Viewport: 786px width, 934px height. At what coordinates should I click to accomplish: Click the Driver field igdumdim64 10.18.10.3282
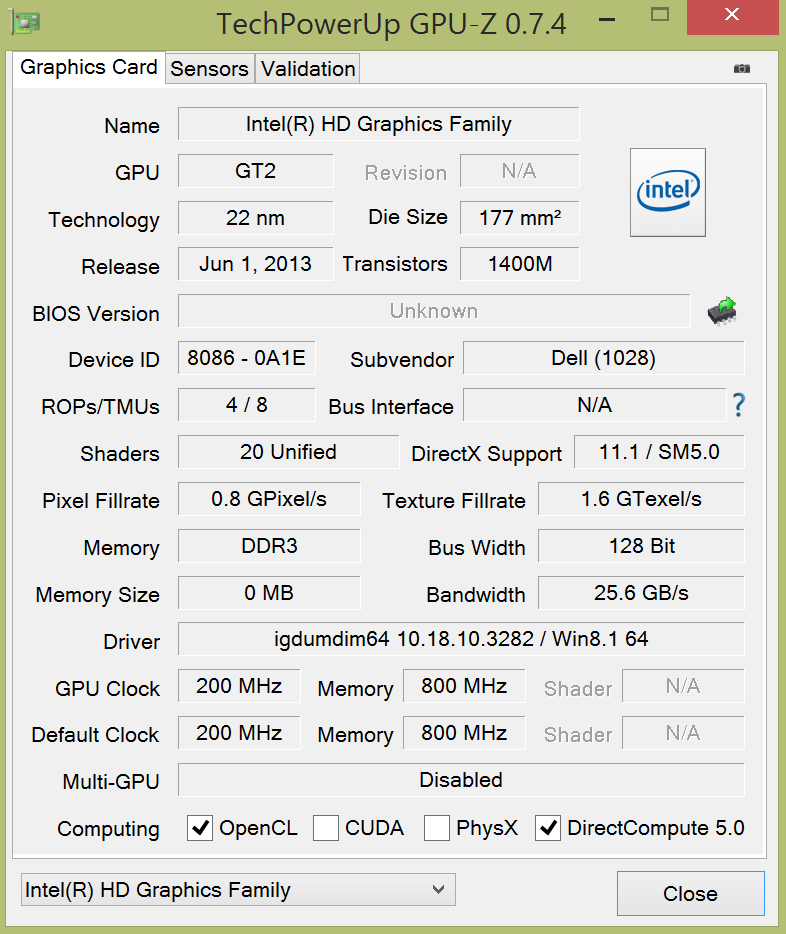point(461,639)
